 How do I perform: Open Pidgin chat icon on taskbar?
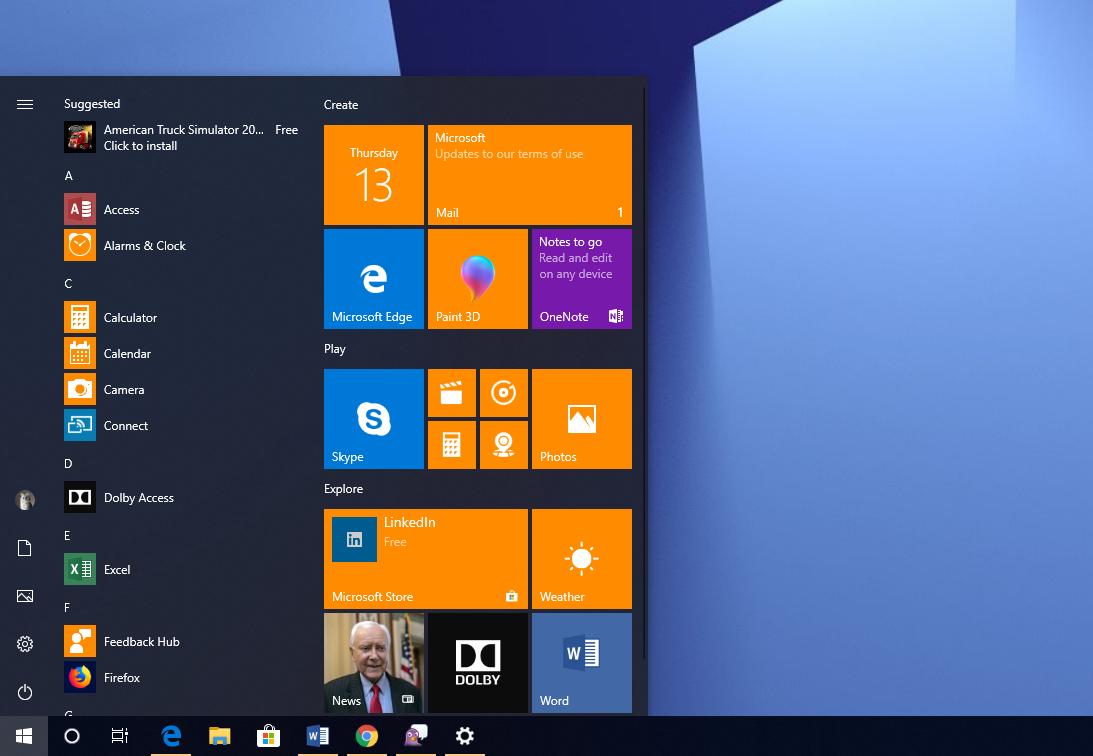pos(416,736)
